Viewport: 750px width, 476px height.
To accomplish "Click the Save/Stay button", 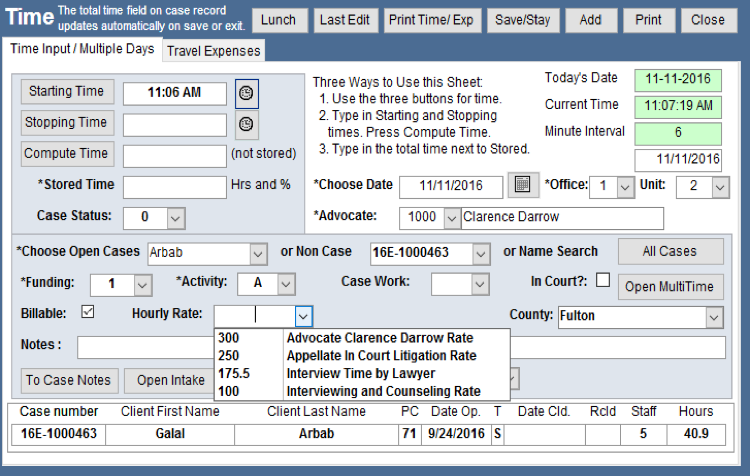I will click(x=522, y=20).
